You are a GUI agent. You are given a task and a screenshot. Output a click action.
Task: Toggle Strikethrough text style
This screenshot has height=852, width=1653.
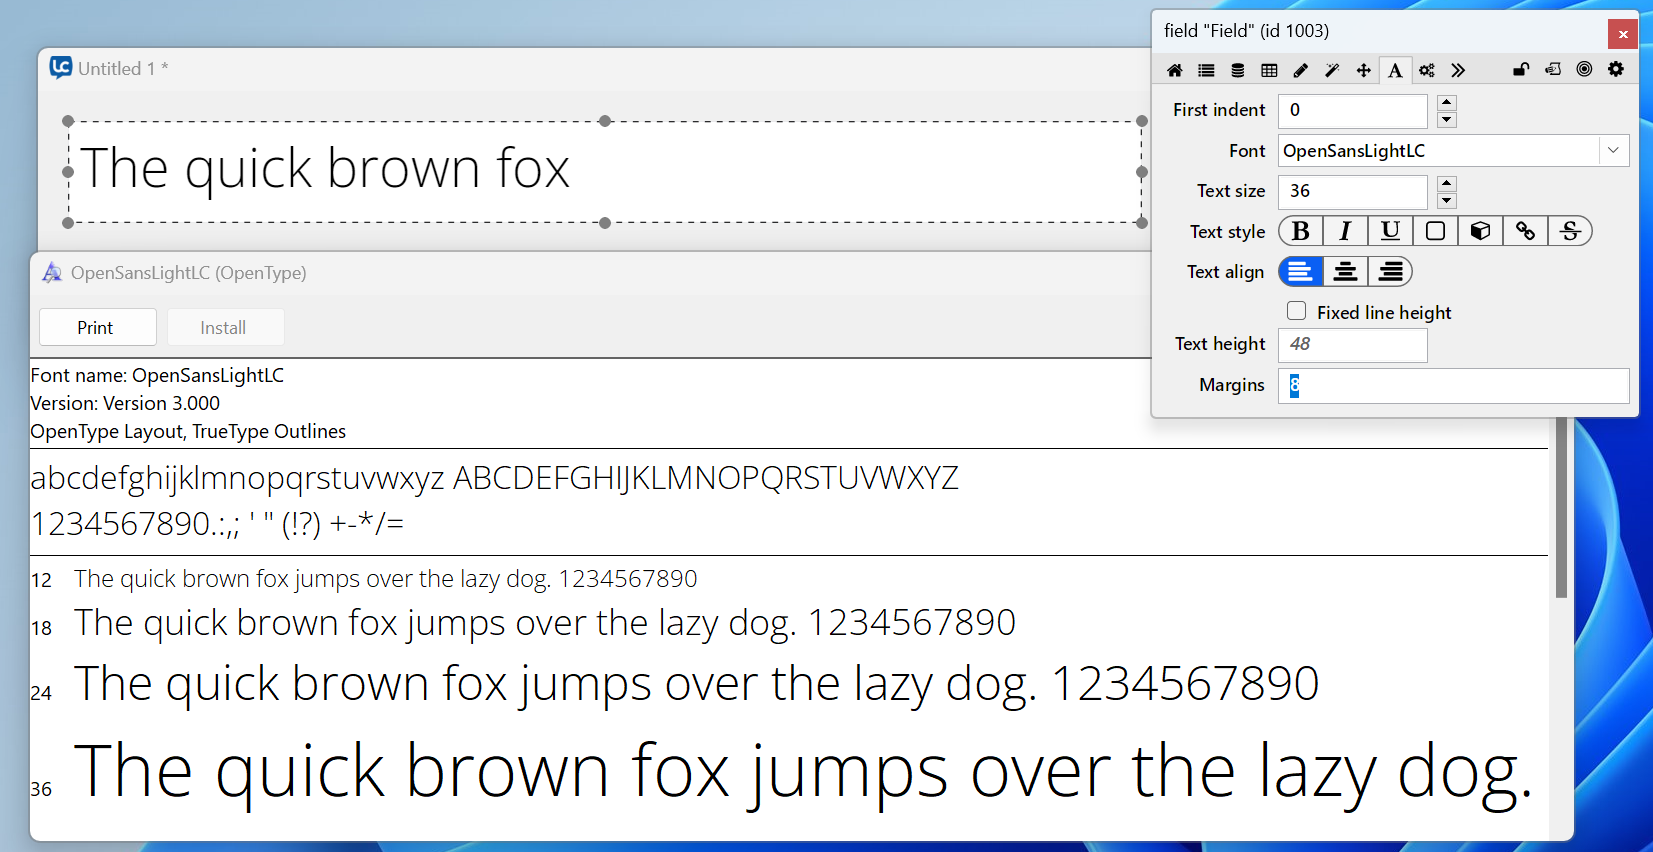point(1570,231)
